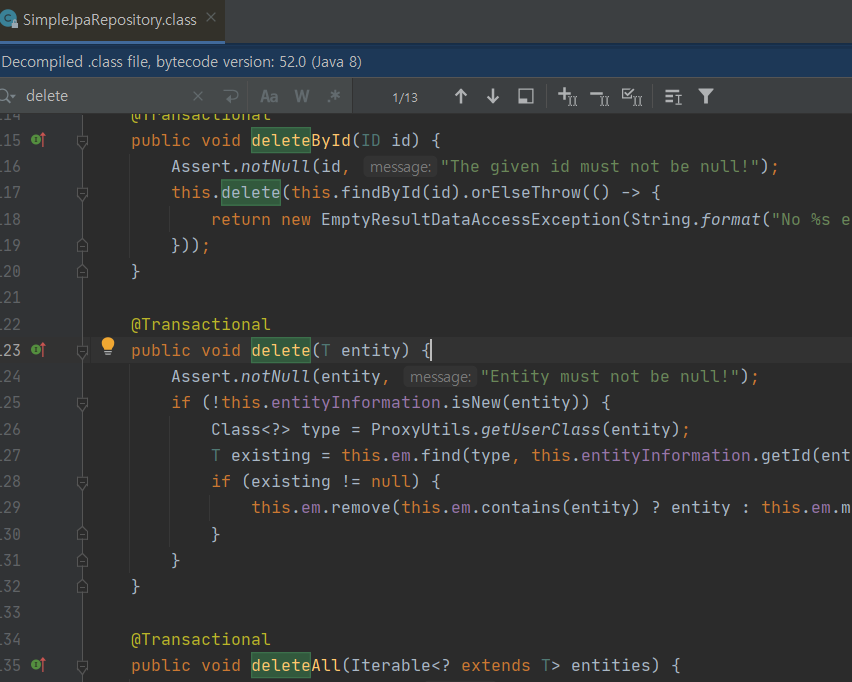Click the highlighted deleteAll method name

pos(296,665)
